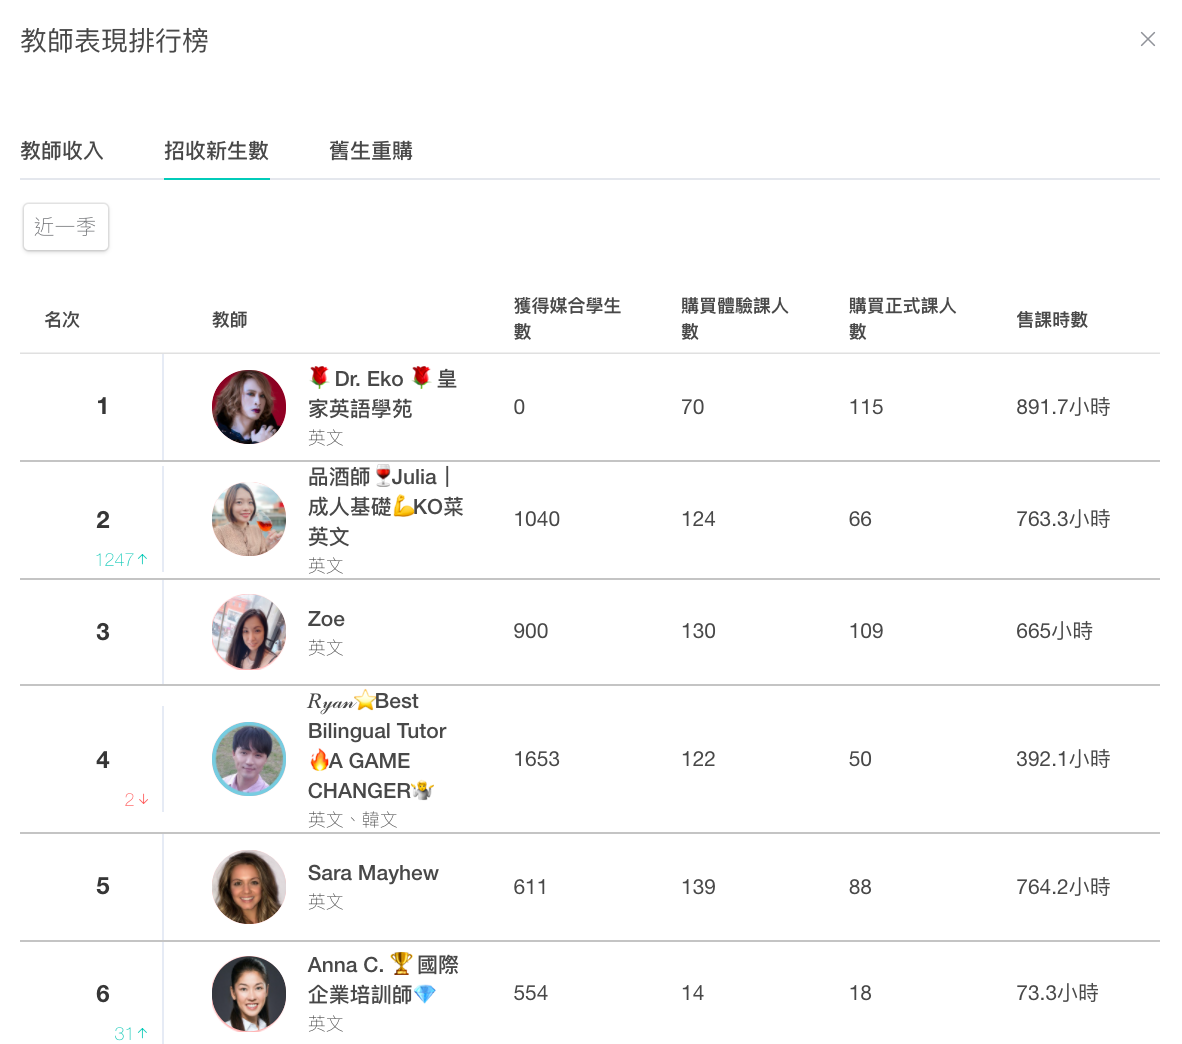Click the 售課時數 column header
This screenshot has width=1182, height=1044.
point(1052,320)
